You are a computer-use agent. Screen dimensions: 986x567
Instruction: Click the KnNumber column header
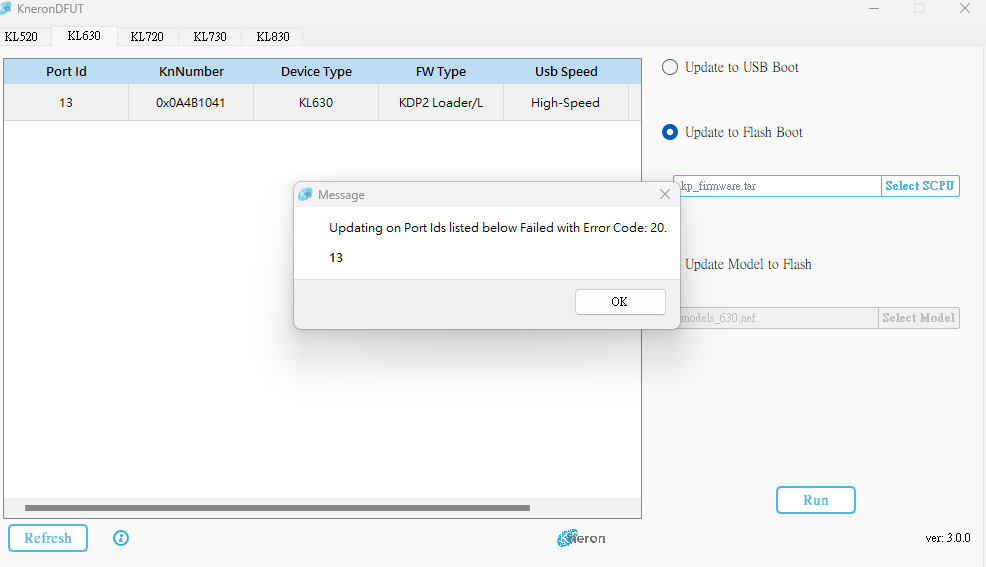pyautogui.click(x=191, y=72)
